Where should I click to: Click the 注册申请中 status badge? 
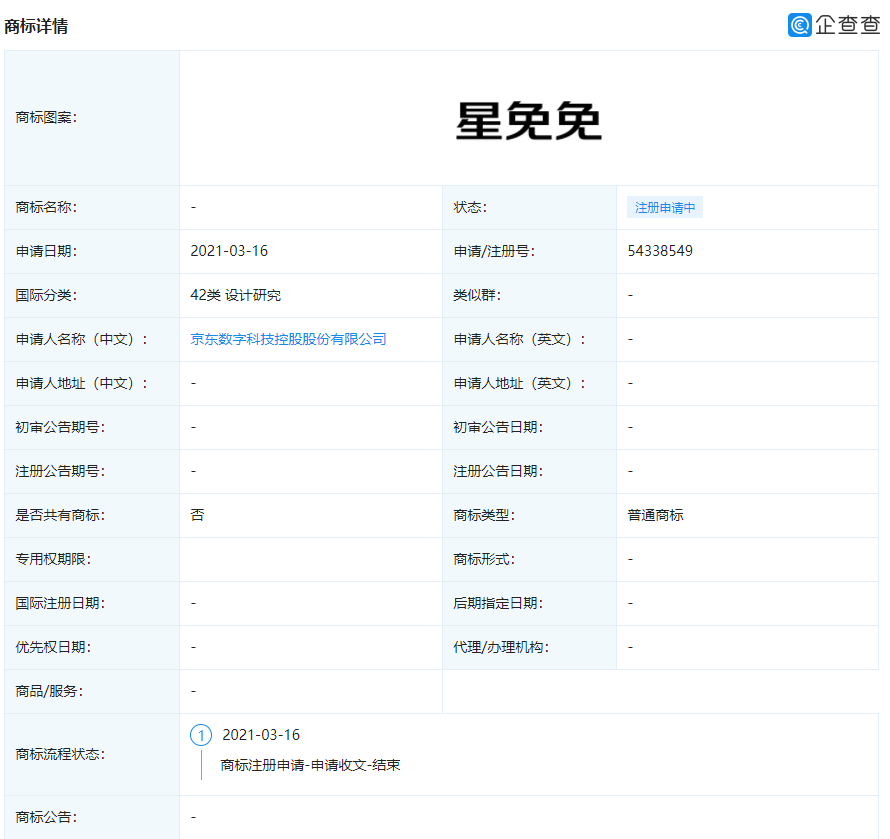pos(665,208)
